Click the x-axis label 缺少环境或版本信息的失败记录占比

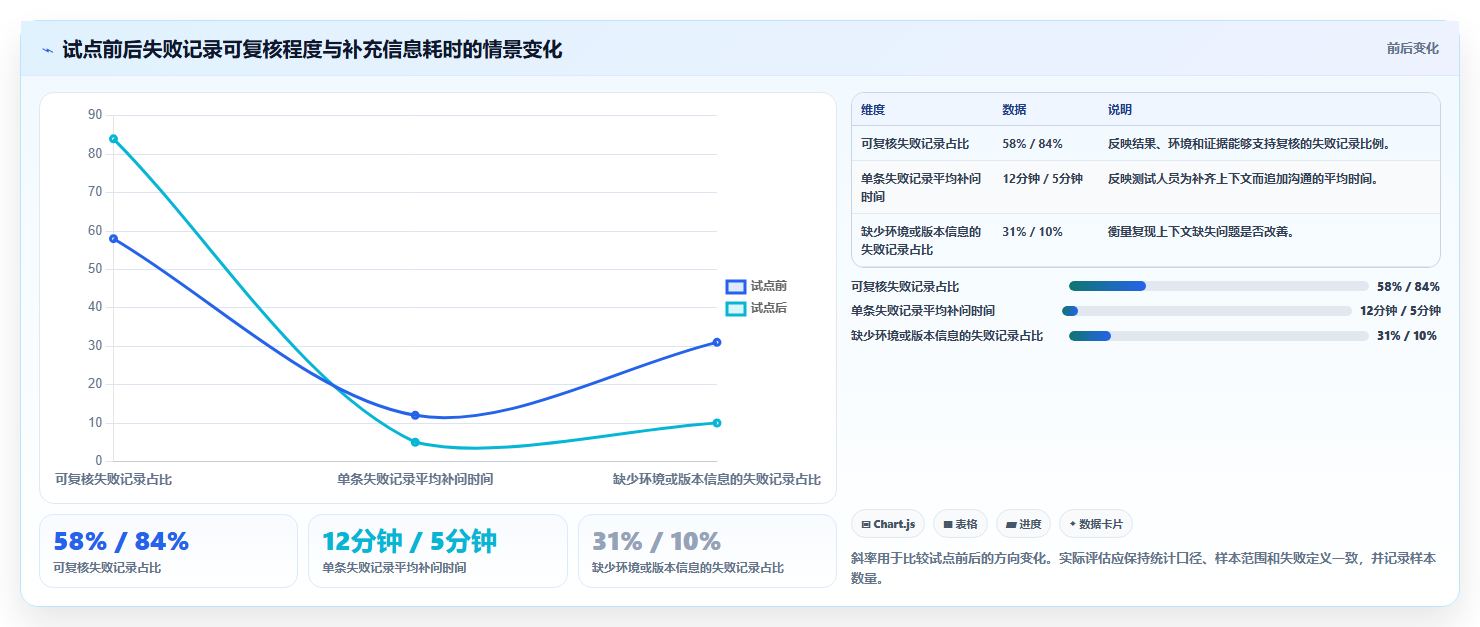click(x=717, y=480)
